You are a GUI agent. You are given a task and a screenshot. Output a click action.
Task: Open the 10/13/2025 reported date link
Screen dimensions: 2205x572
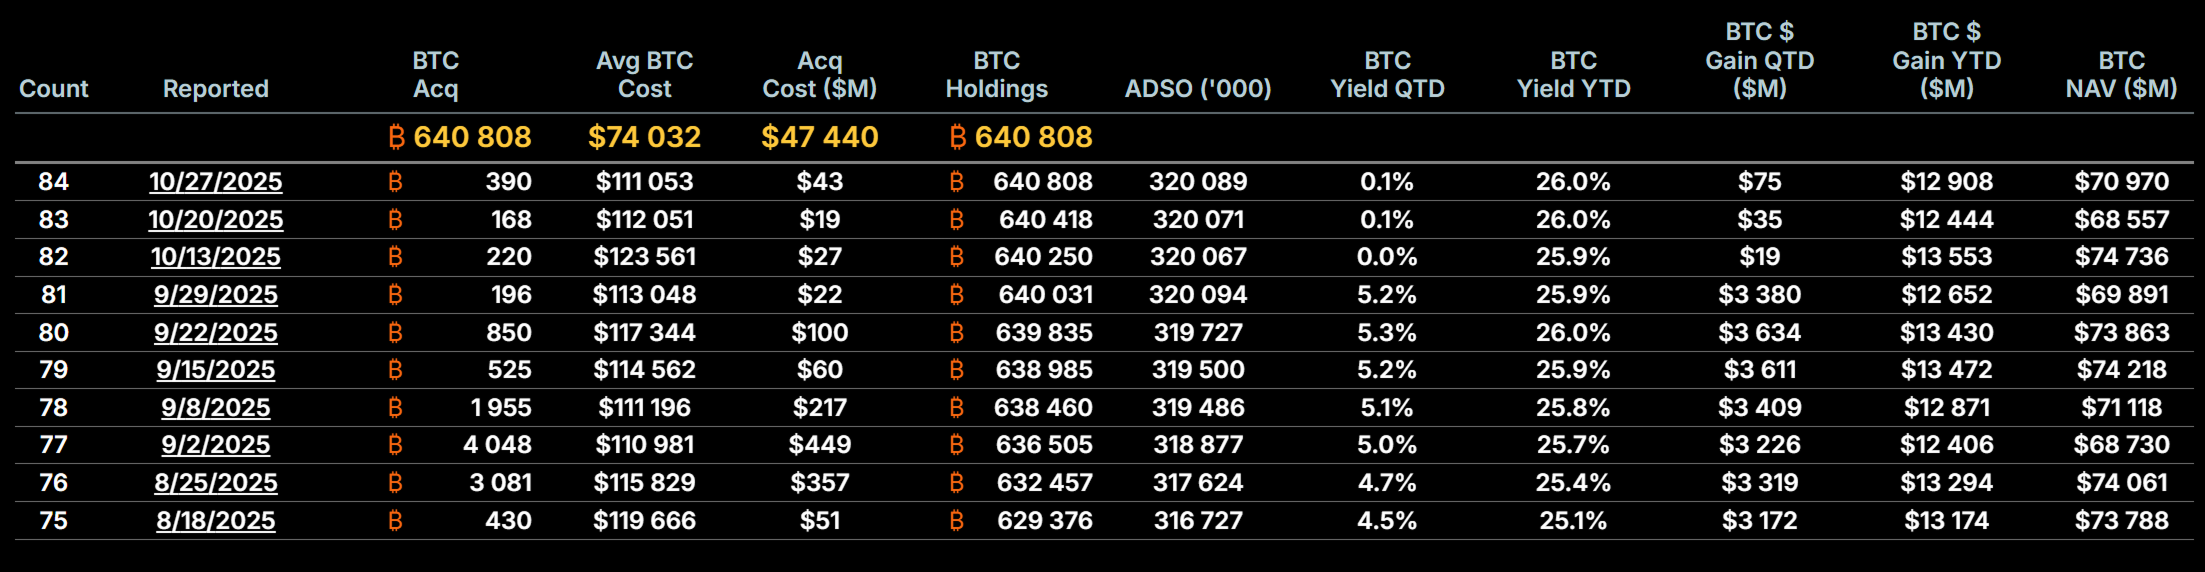point(216,257)
